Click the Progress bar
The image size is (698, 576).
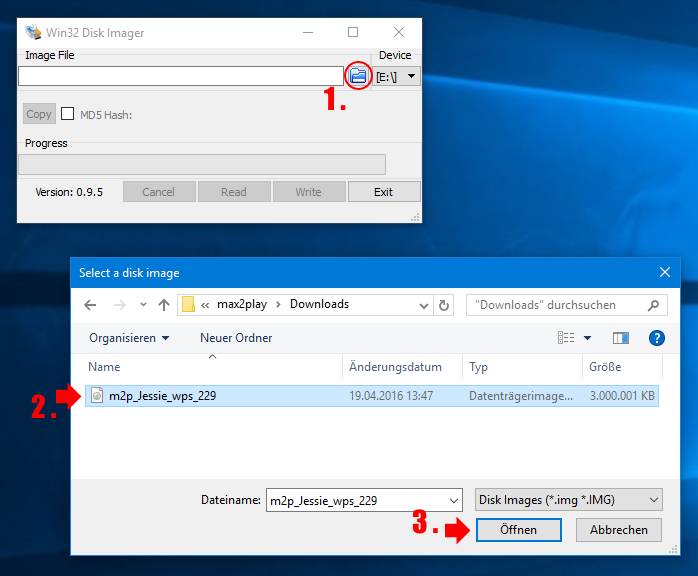[x=202, y=164]
